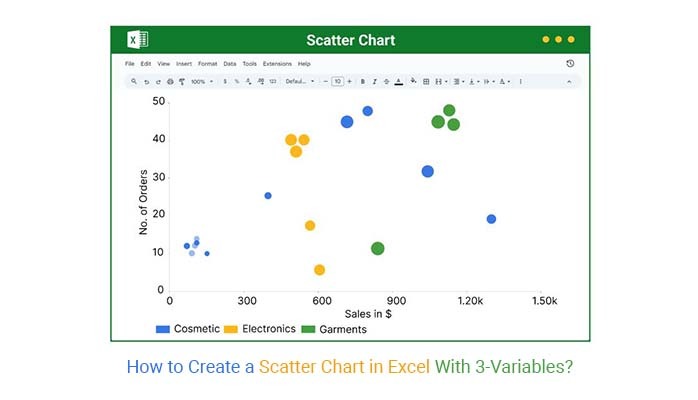The width and height of the screenshot is (698, 400).
Task: Open the Insert menu
Action: click(184, 63)
